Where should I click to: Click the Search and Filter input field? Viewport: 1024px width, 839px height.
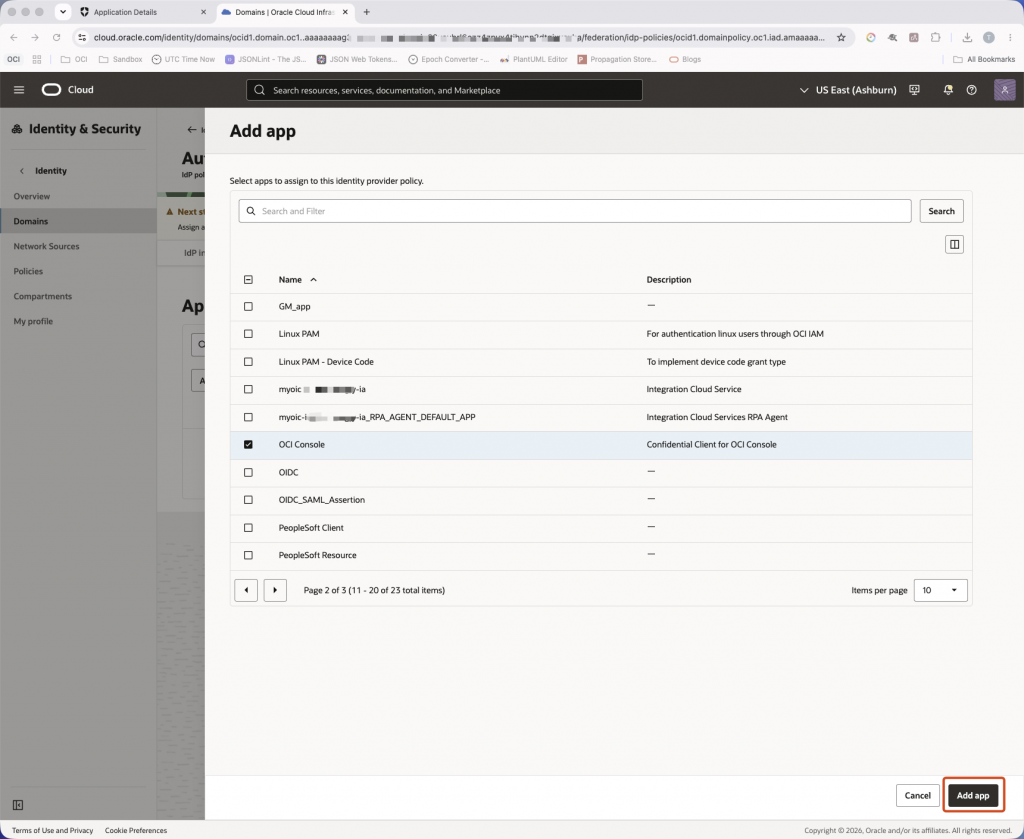point(575,211)
